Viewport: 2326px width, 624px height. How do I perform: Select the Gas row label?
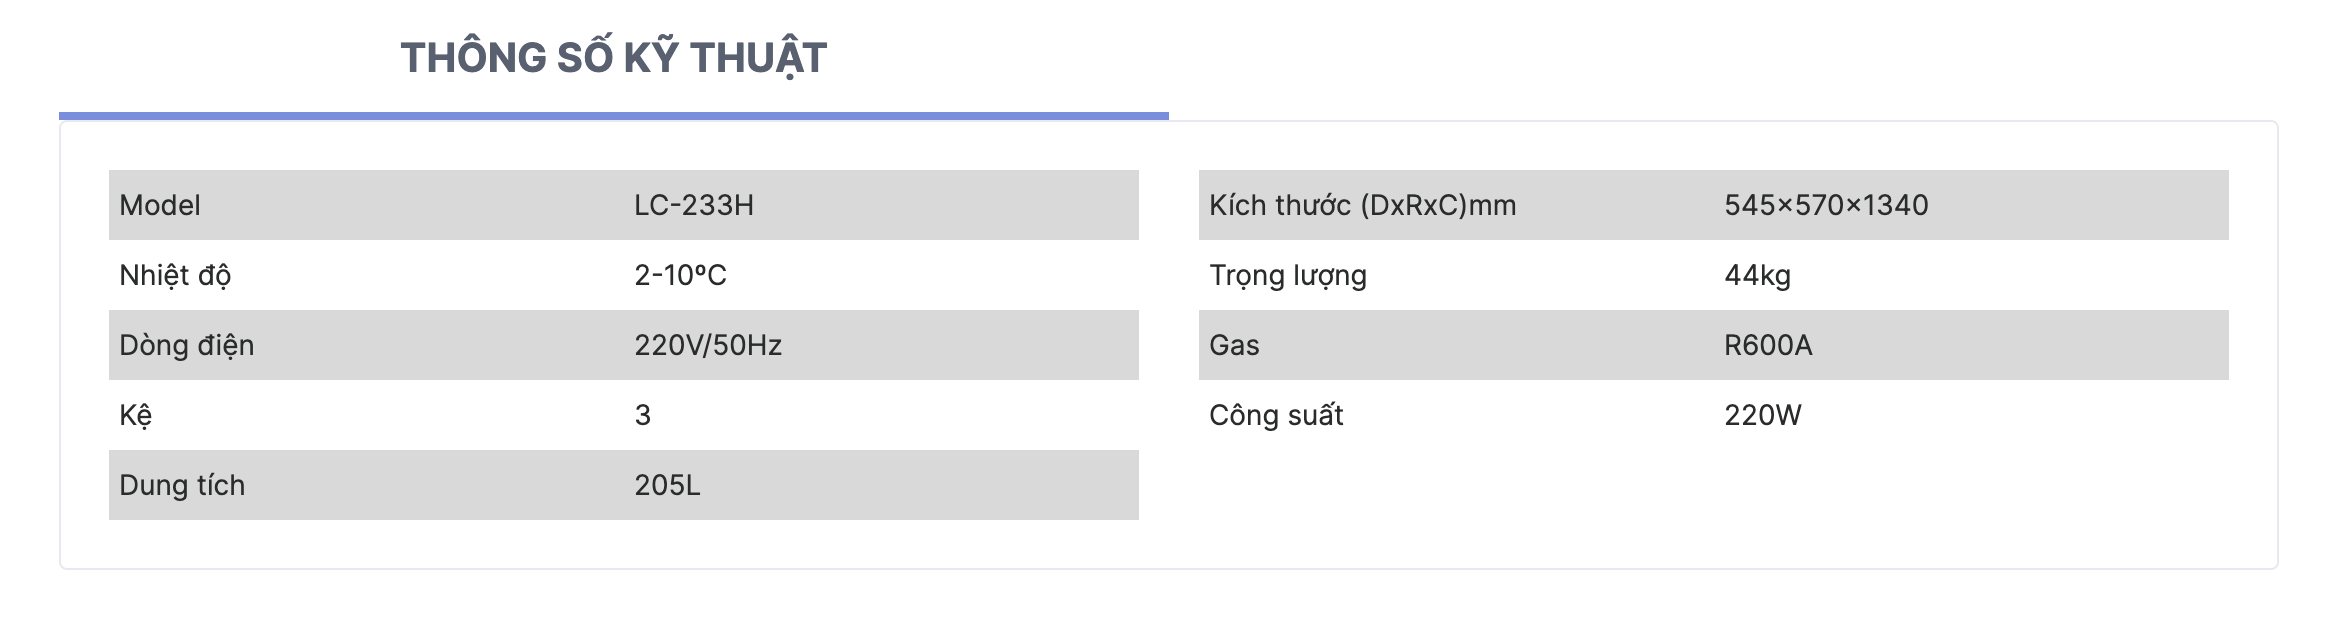tap(1234, 345)
